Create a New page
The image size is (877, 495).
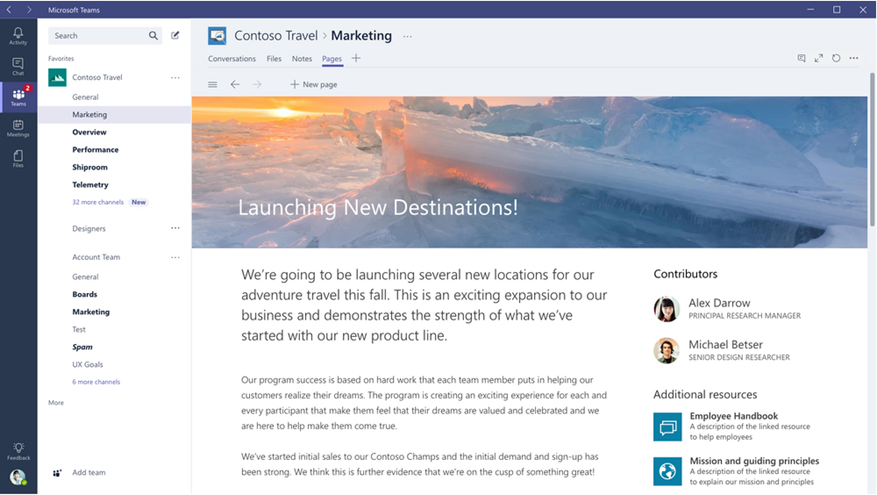[313, 84]
